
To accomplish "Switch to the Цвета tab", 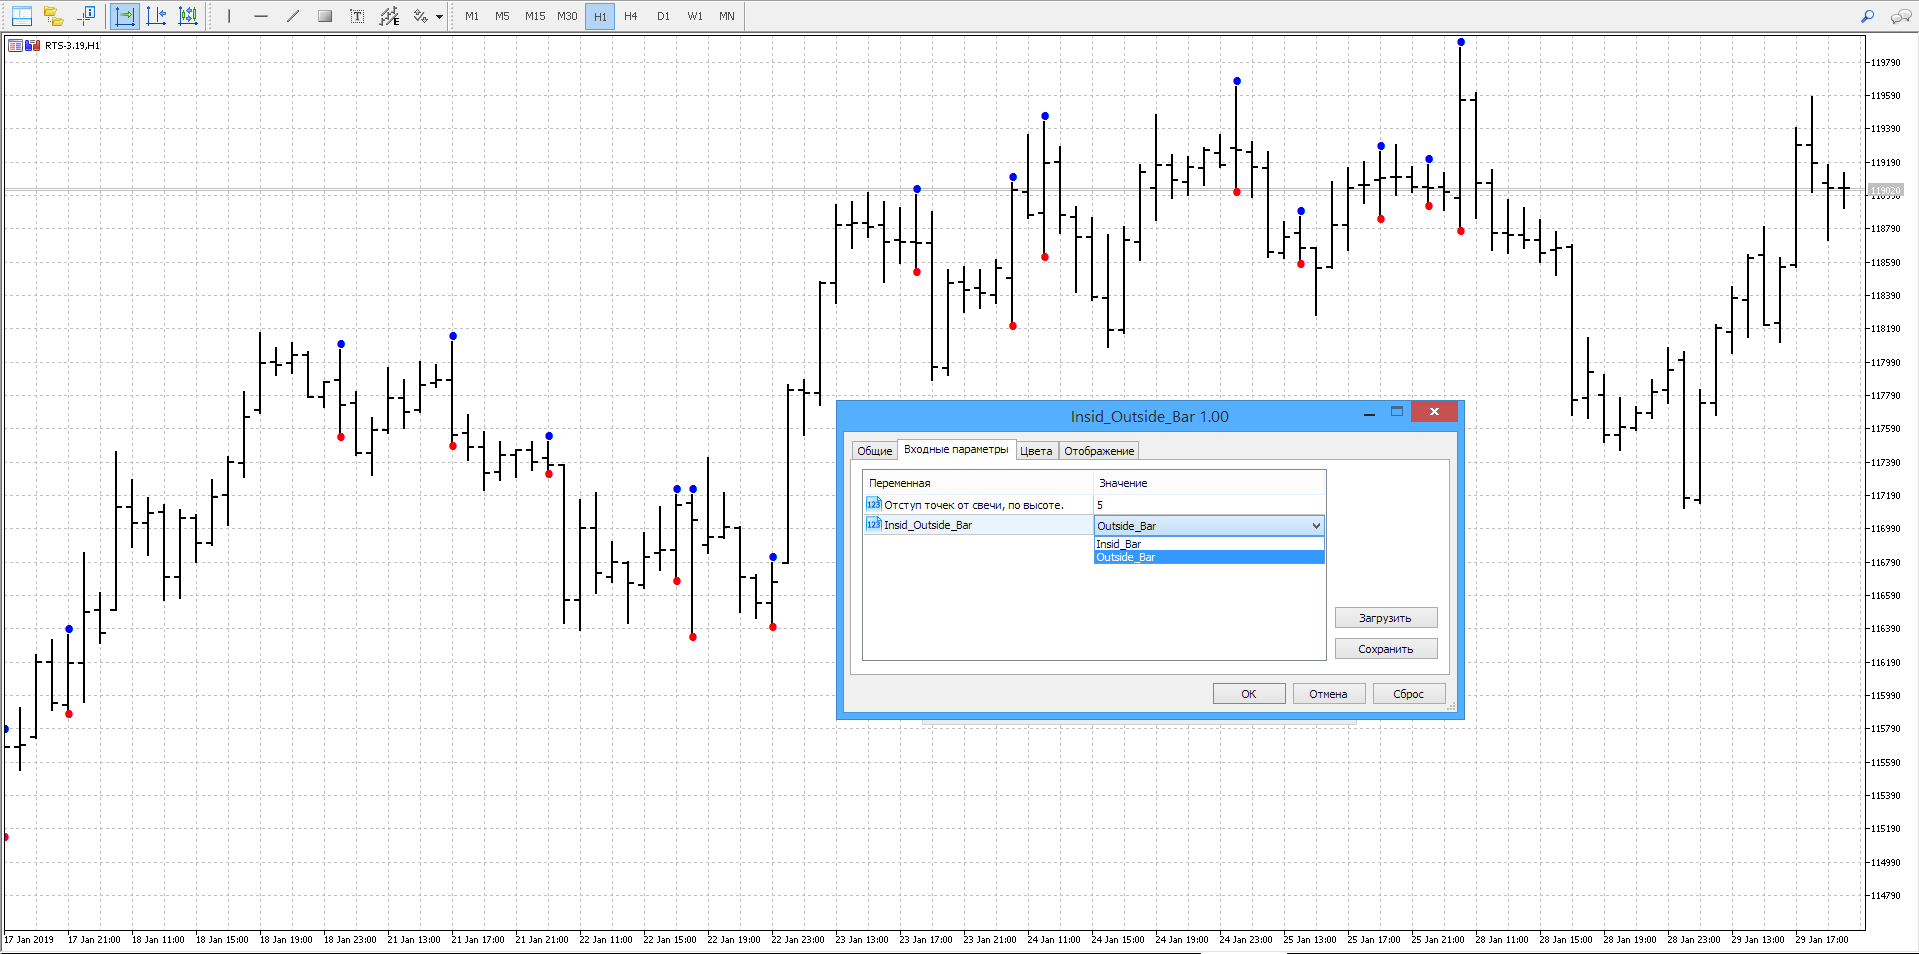I will (x=1036, y=451).
